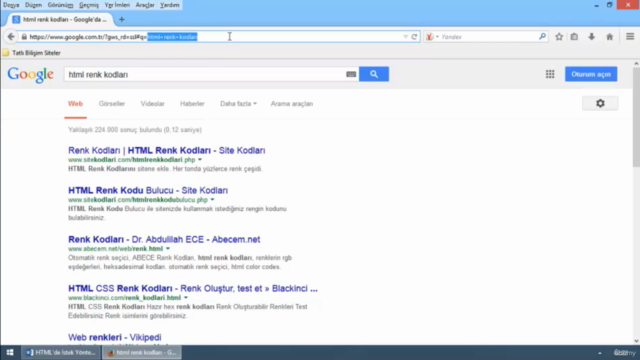Open Google apps grid icon
The image size is (640, 360).
click(550, 74)
